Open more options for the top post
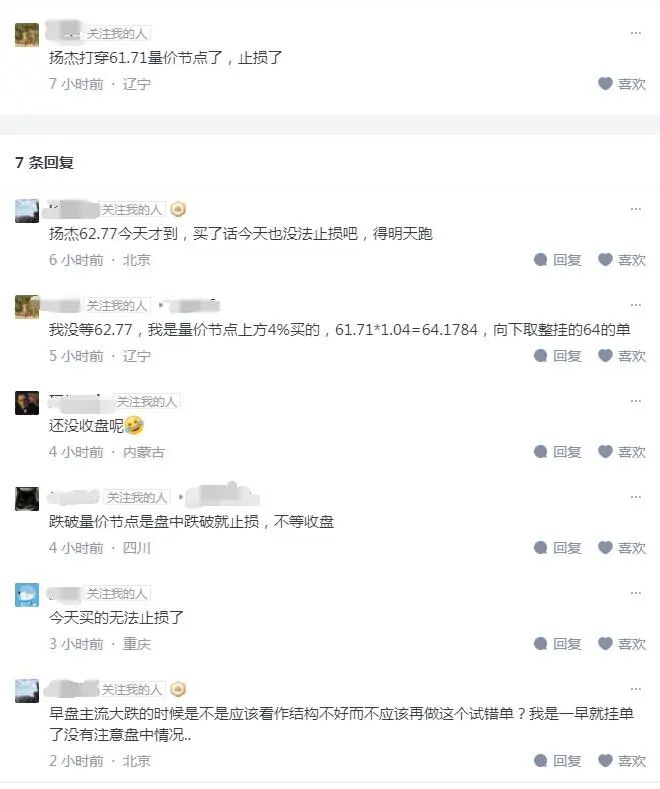 click(636, 33)
